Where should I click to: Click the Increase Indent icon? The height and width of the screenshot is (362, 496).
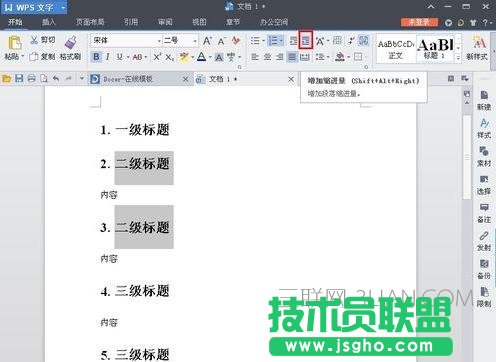coord(306,40)
